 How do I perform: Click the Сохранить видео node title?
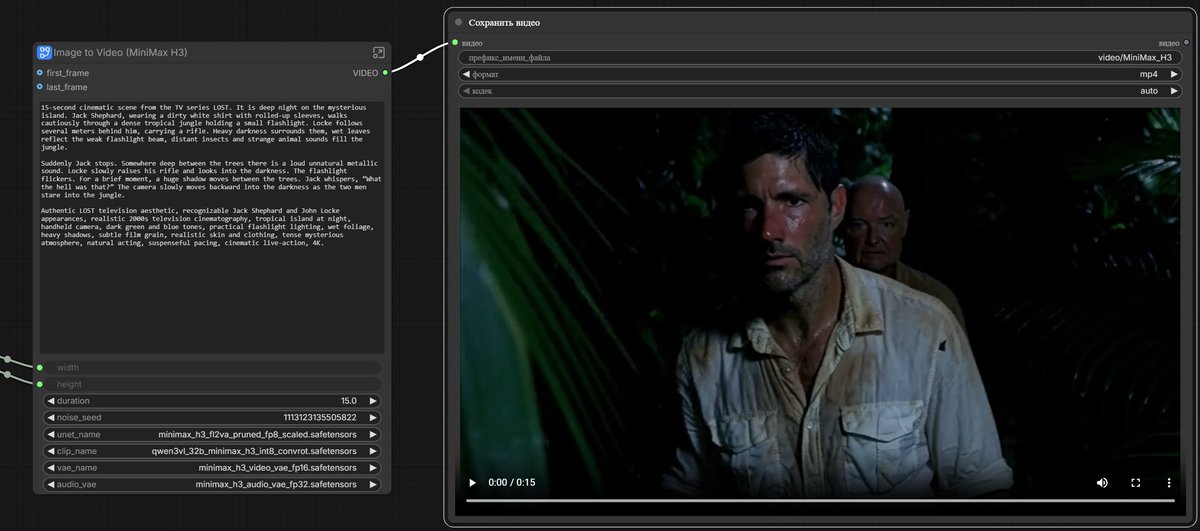[x=504, y=22]
